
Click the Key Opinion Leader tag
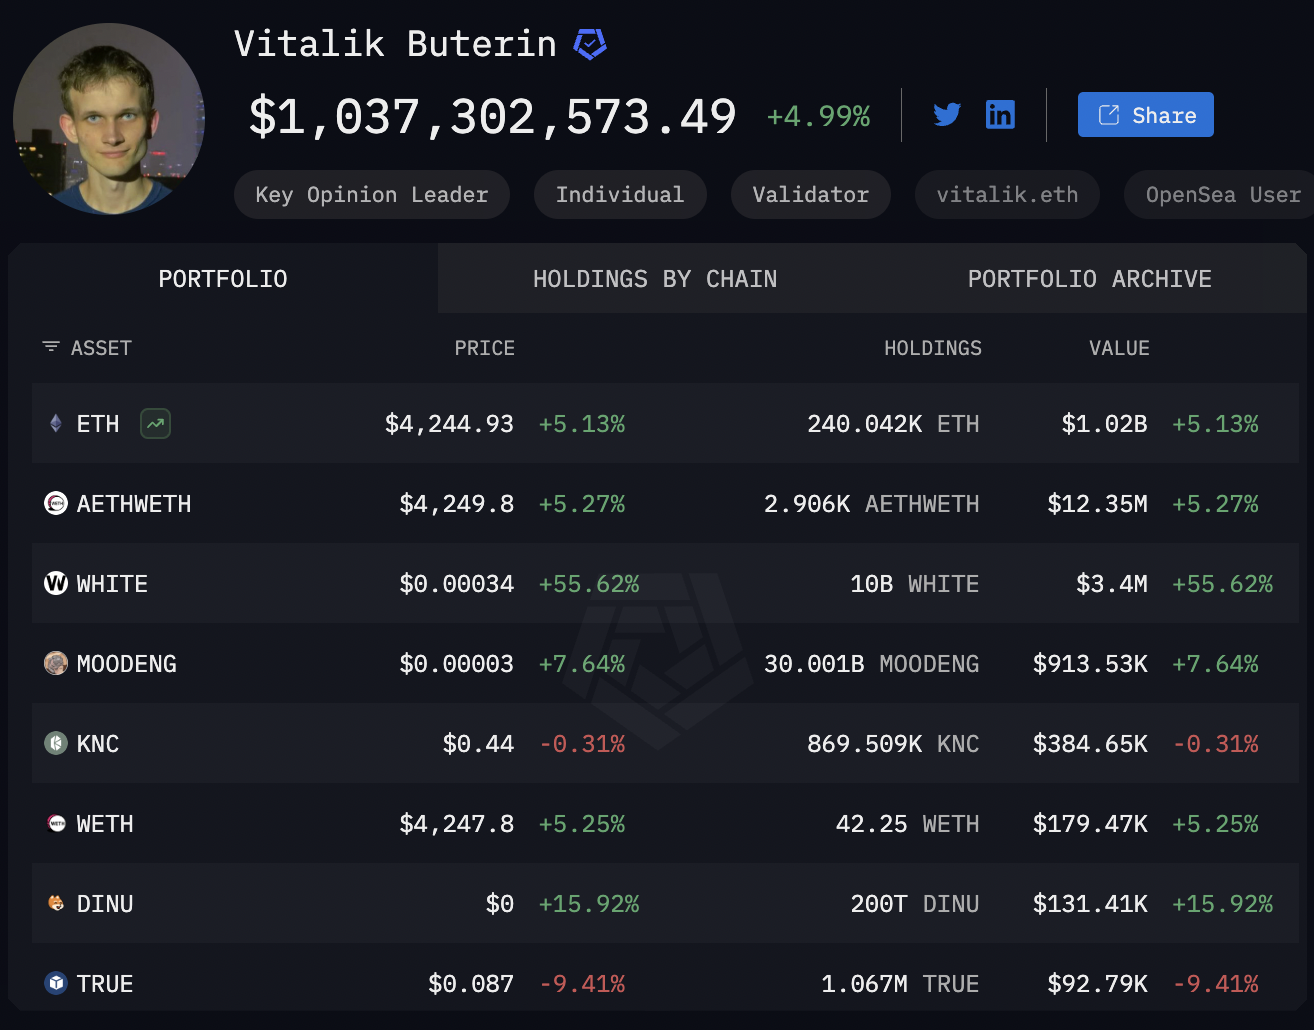pos(371,194)
